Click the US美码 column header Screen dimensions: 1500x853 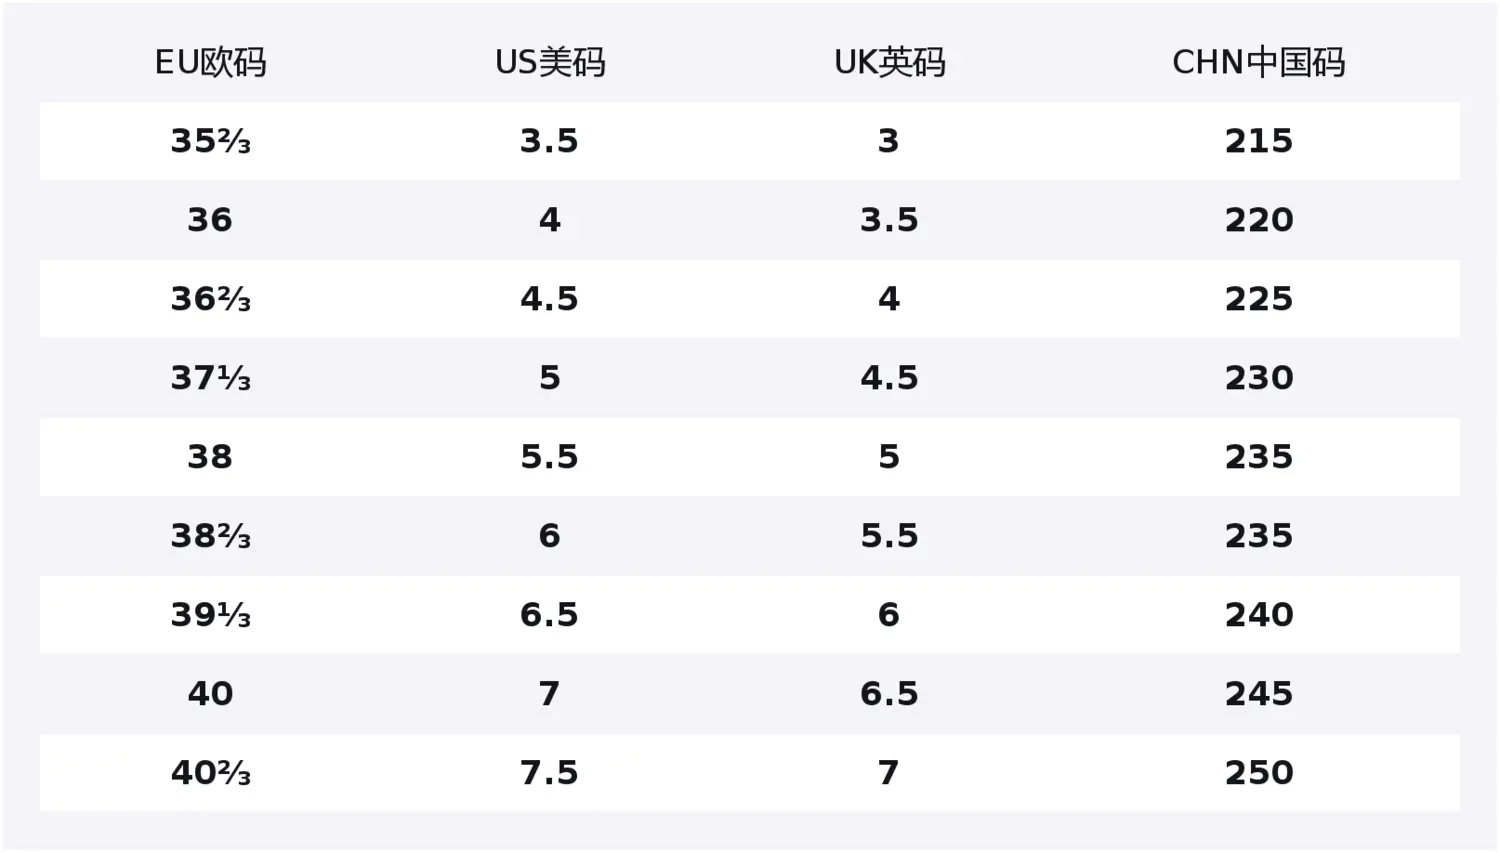click(x=550, y=62)
